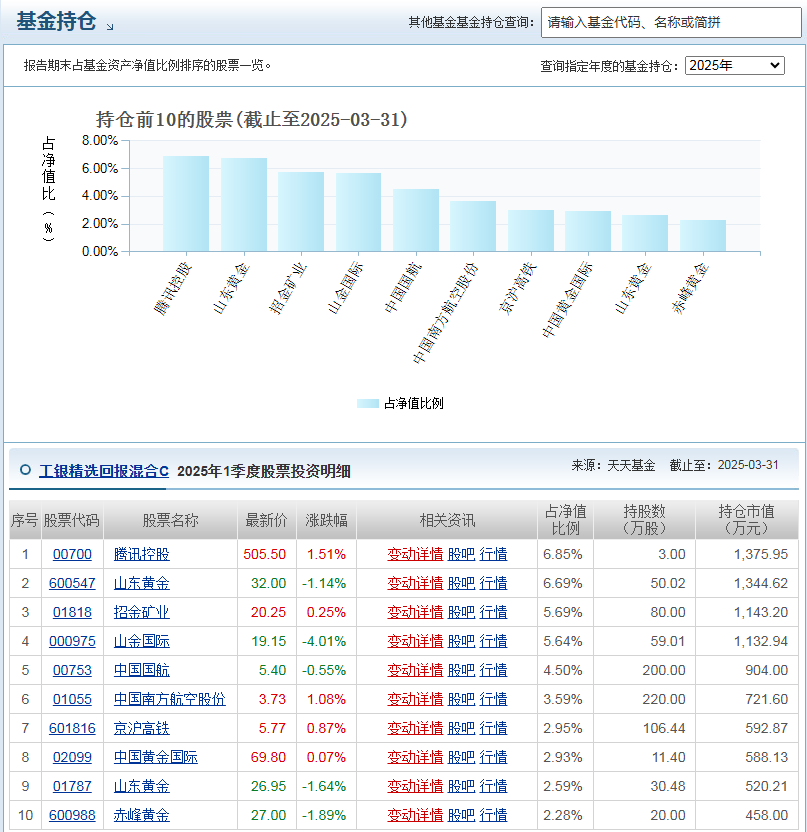807x832 pixels.
Task: Open the 工银精选回报混合C fund link
Action: coord(104,471)
